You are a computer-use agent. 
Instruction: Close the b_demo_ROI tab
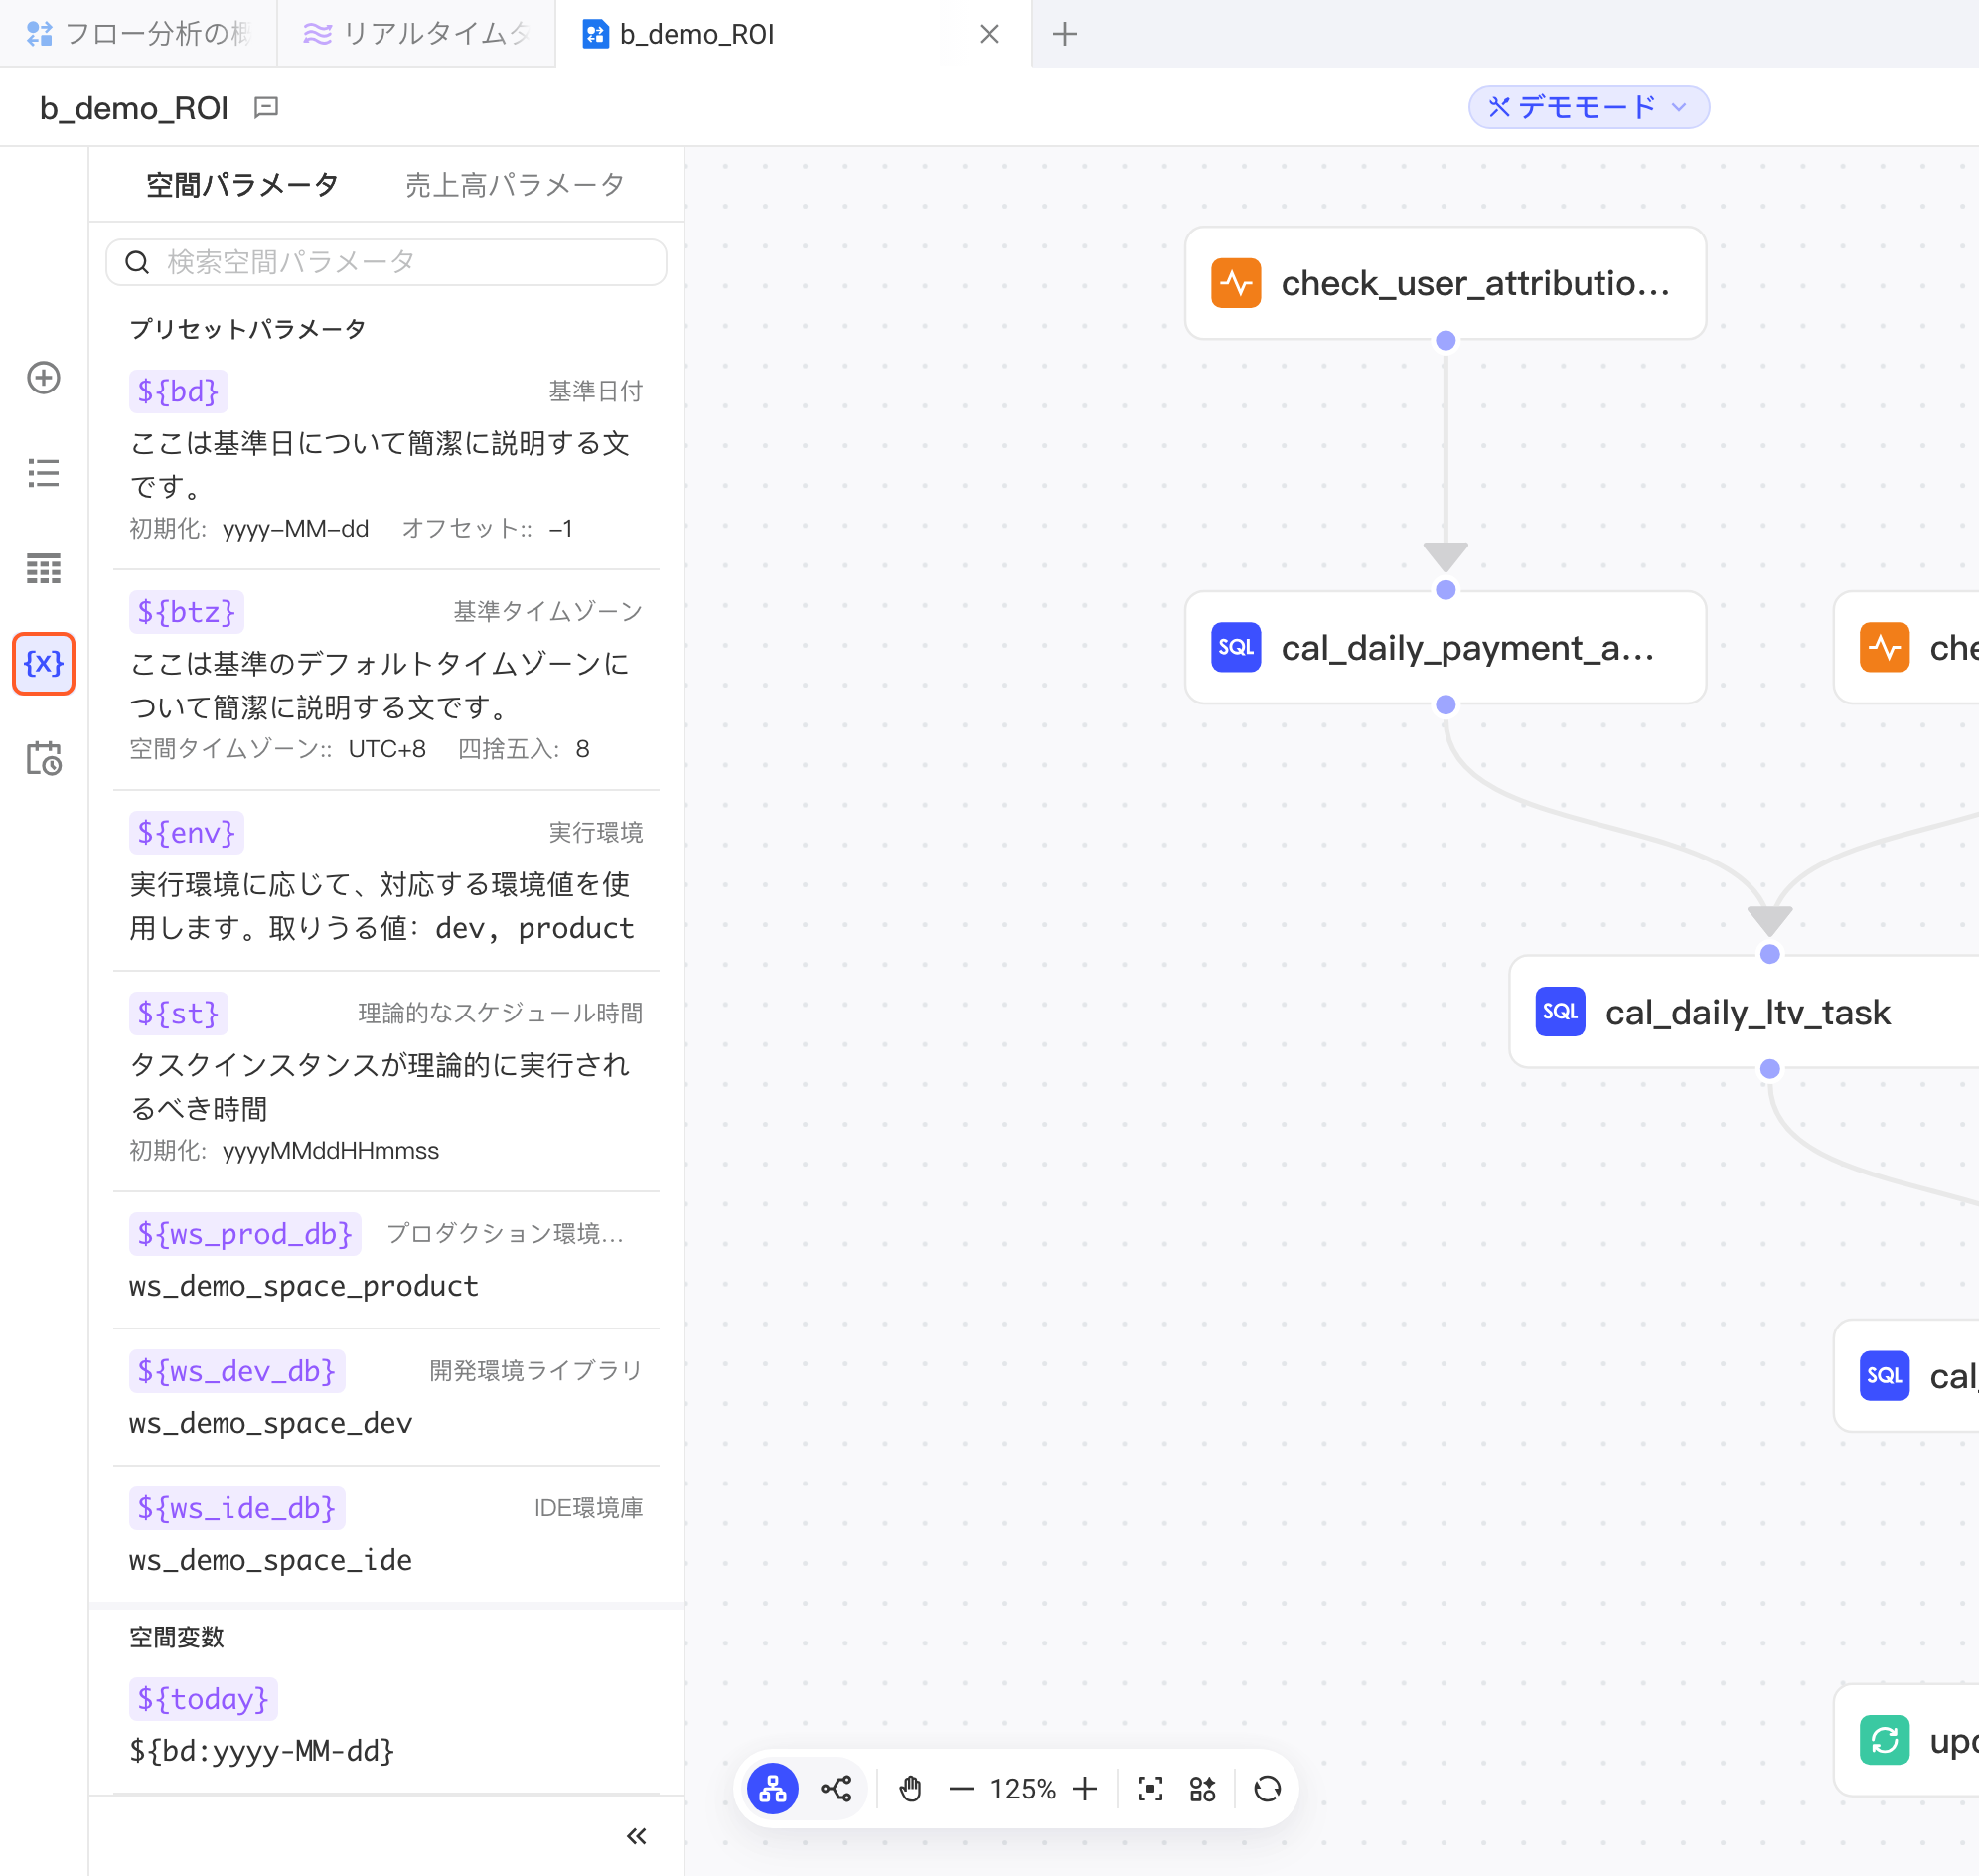[989, 34]
